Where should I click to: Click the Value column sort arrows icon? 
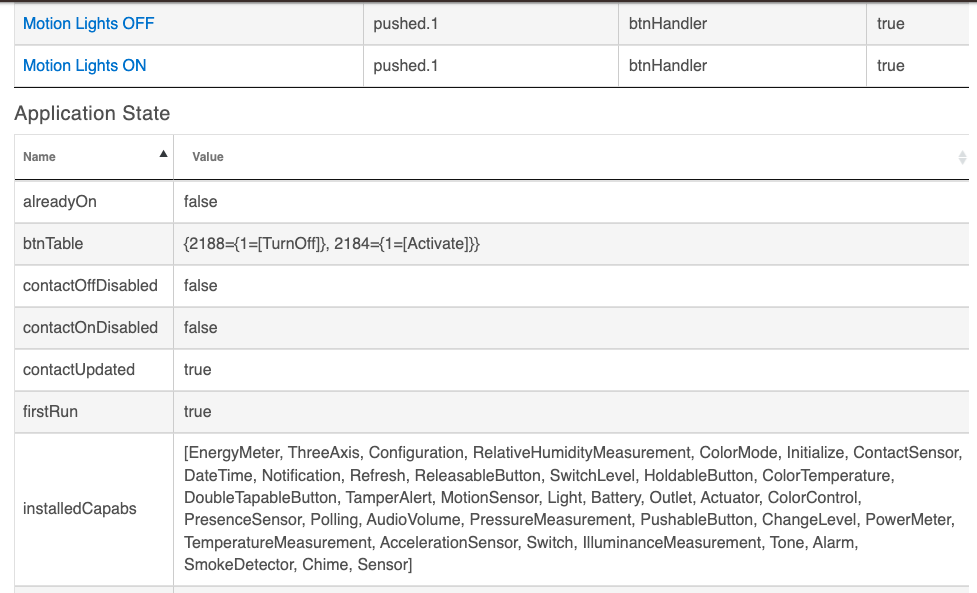[x=962, y=157]
